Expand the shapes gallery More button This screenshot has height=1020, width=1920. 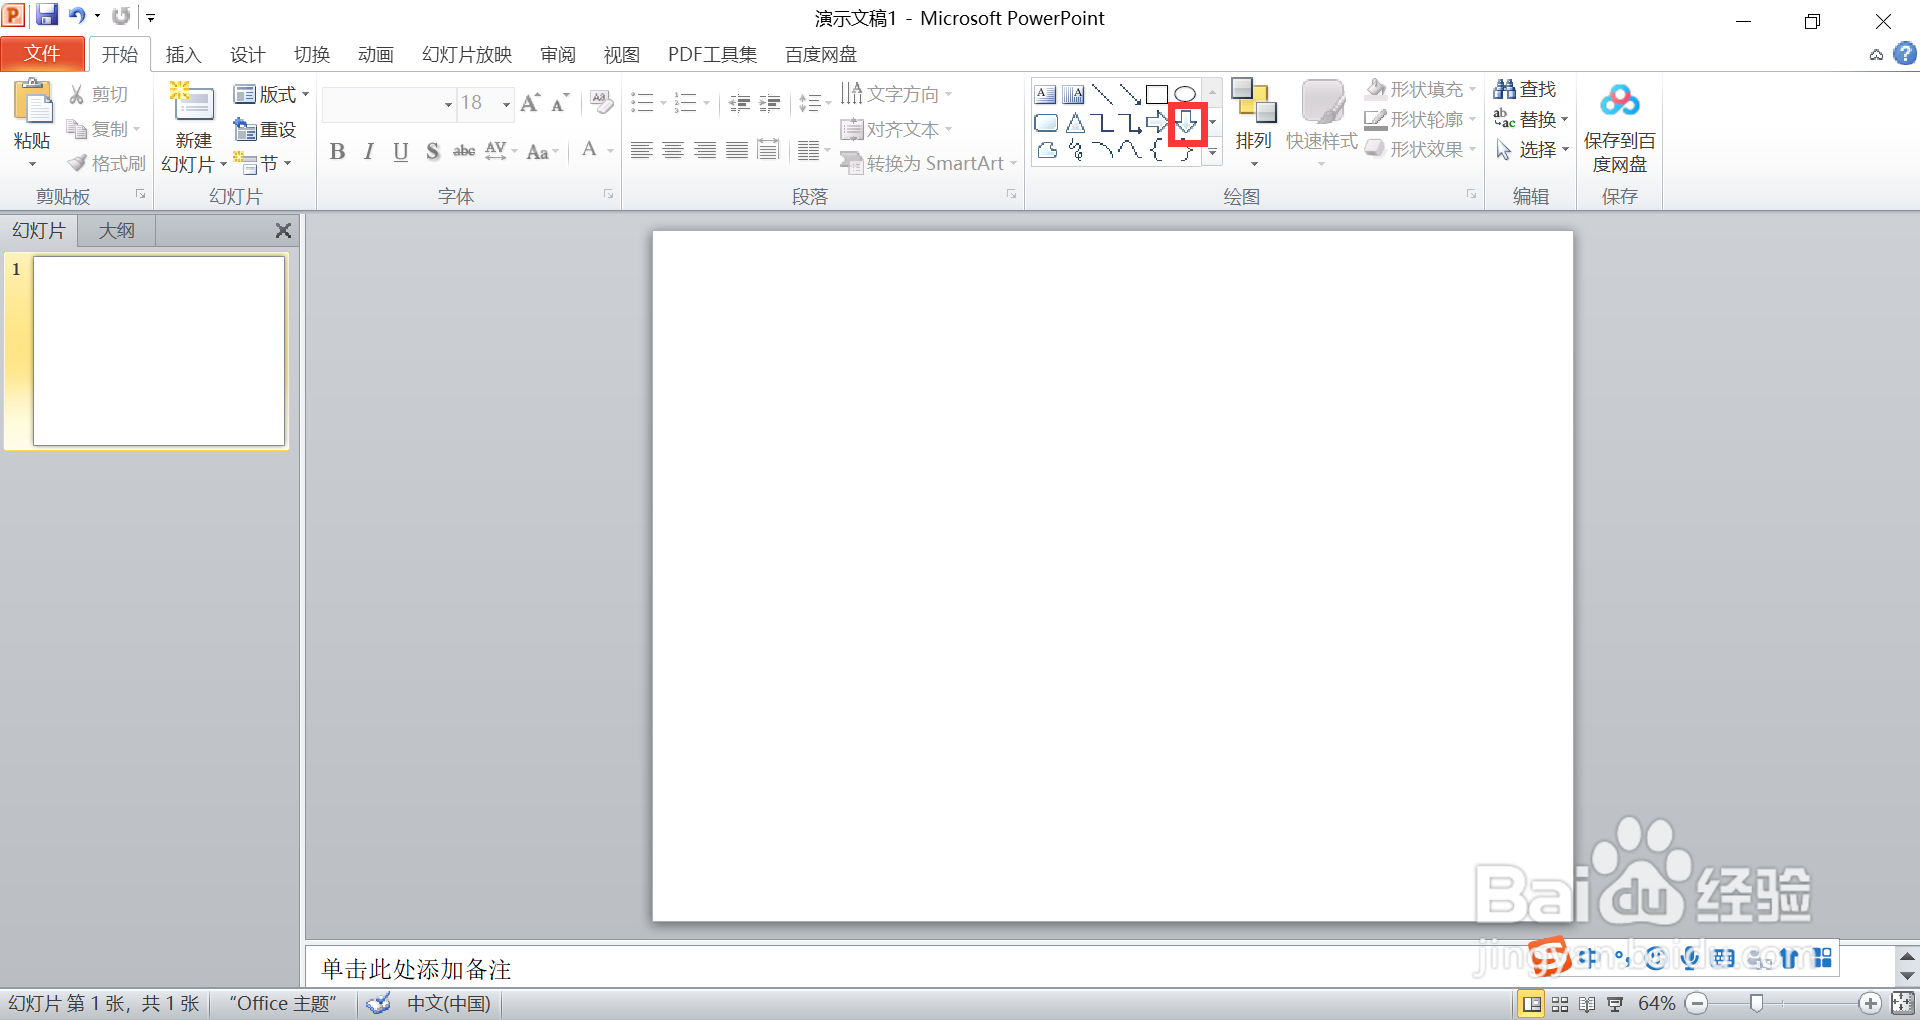point(1212,152)
